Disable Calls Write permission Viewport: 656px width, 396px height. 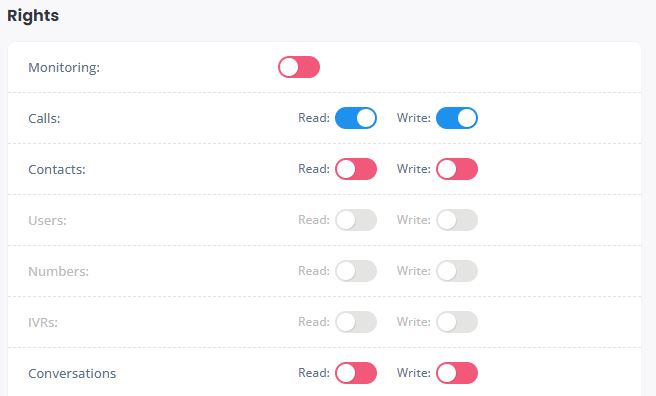point(457,118)
